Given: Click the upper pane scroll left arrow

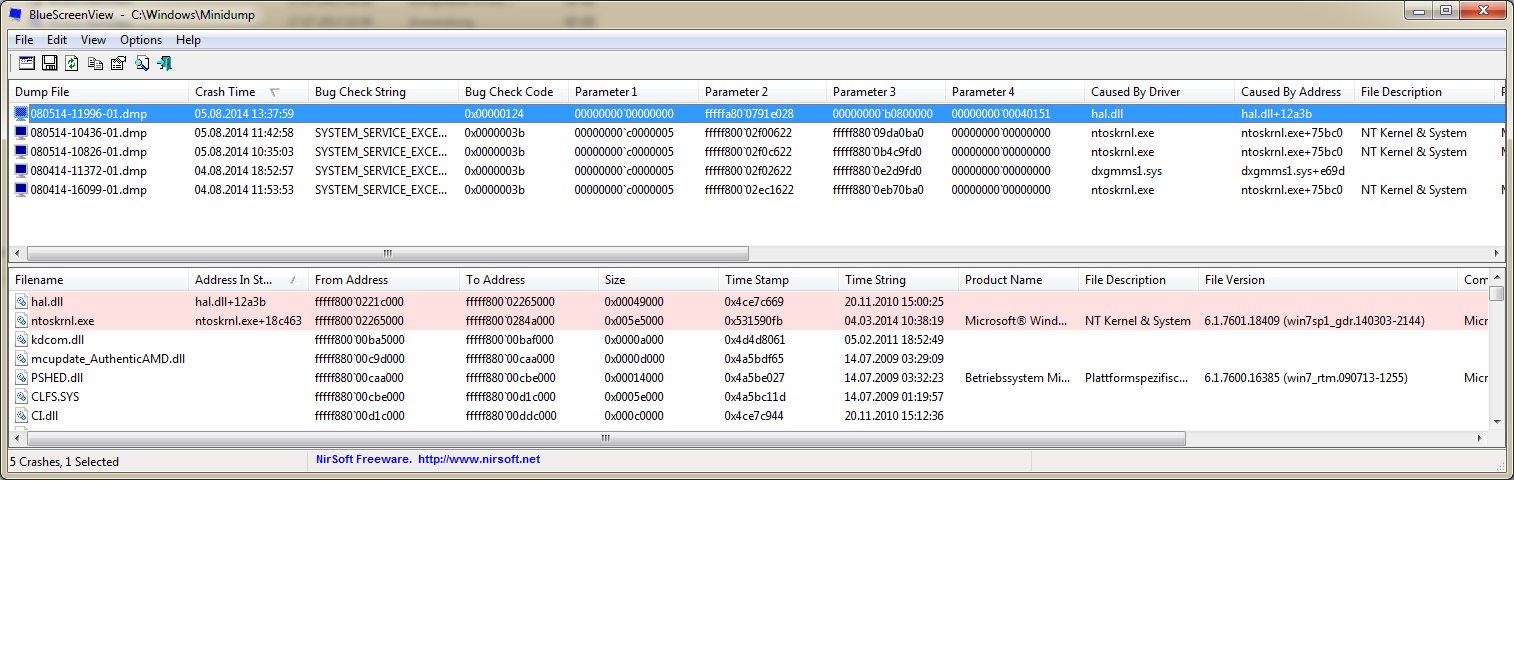Looking at the screenshot, I should [x=16, y=254].
